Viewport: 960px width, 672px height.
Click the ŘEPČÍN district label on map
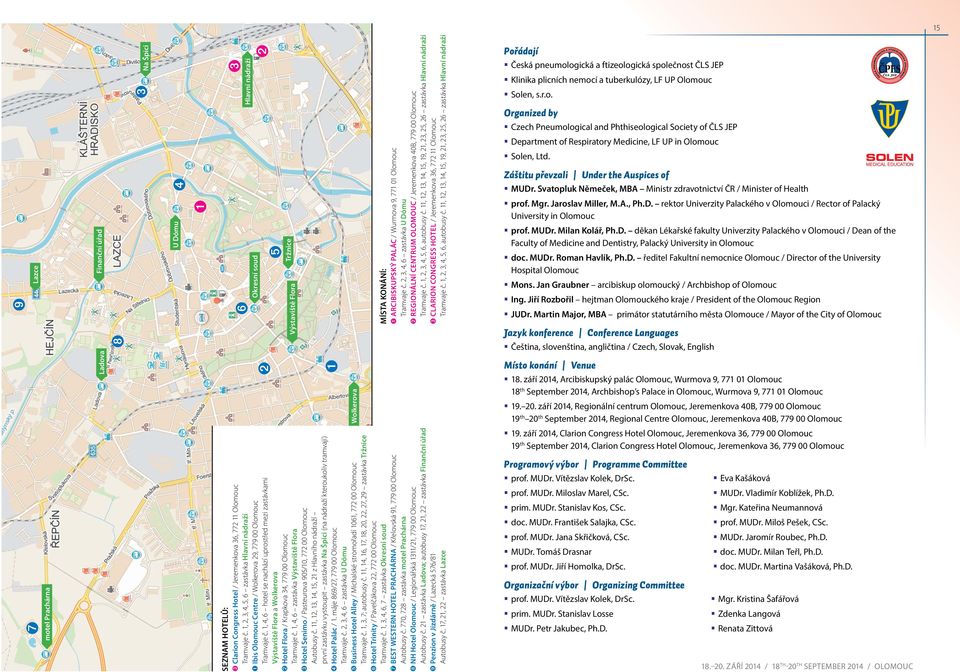click(56, 528)
